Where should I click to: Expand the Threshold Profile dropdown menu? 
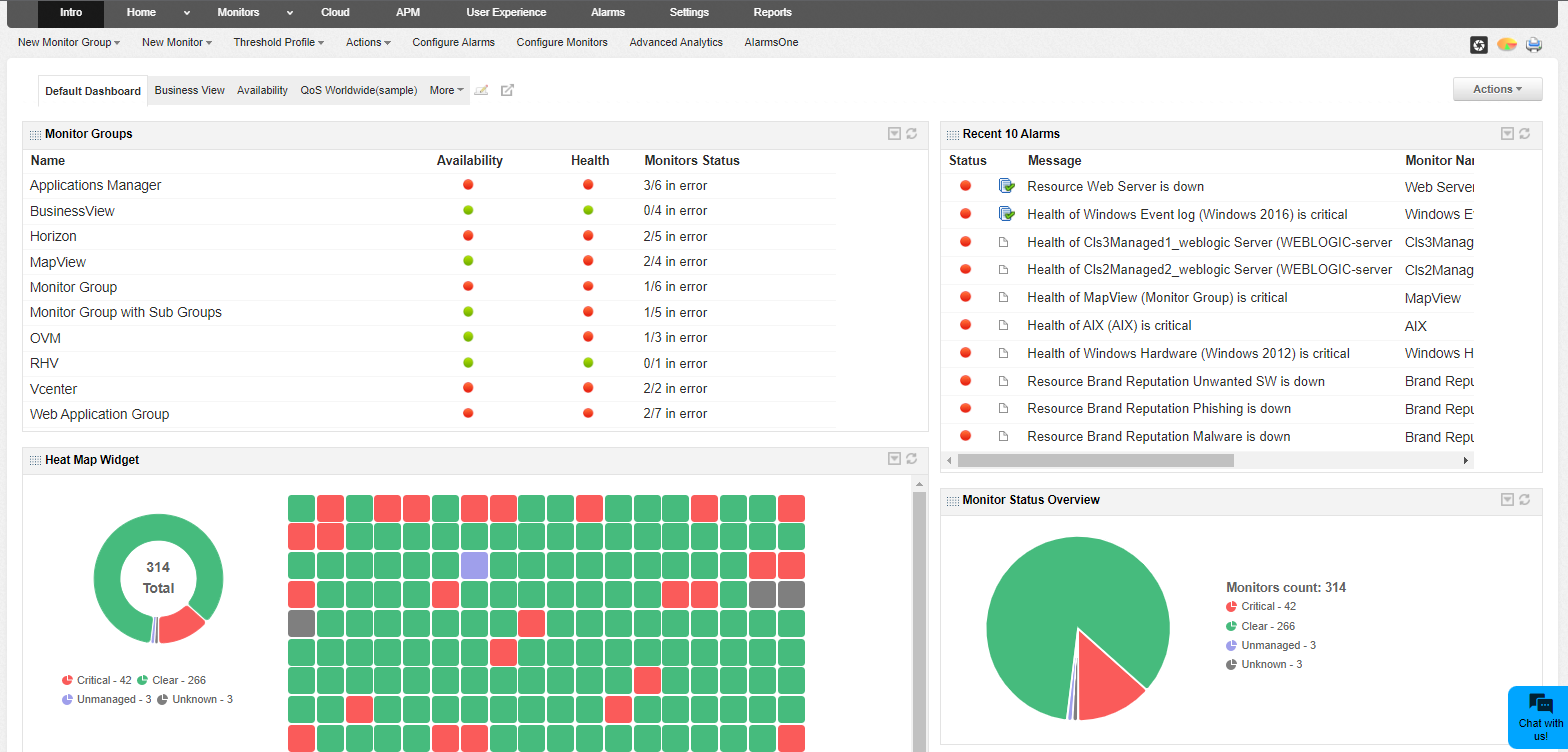coord(279,43)
